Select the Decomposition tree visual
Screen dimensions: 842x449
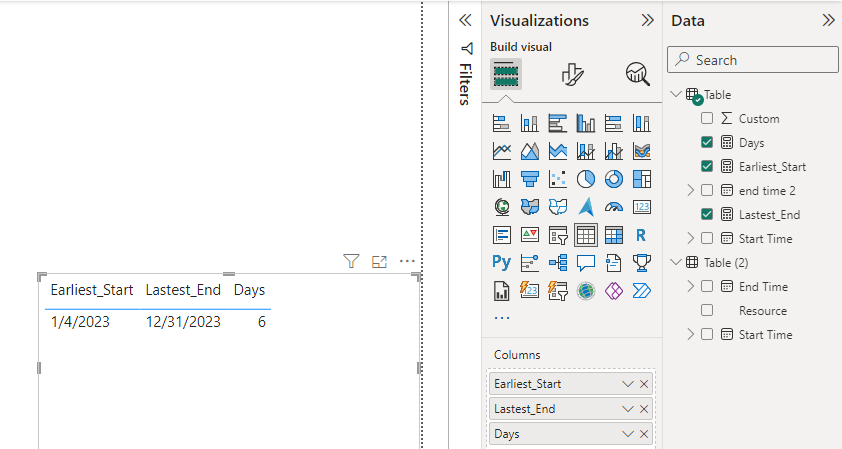[557, 263]
